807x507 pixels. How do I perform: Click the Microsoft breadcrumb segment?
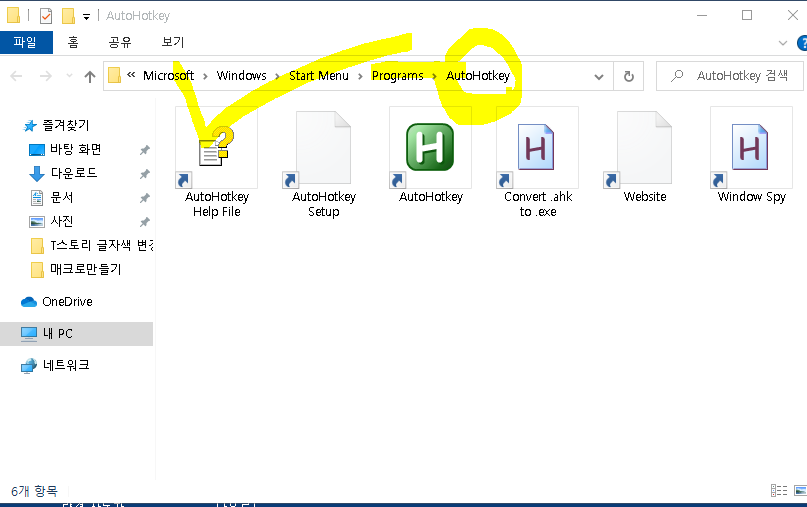pyautogui.click(x=168, y=76)
